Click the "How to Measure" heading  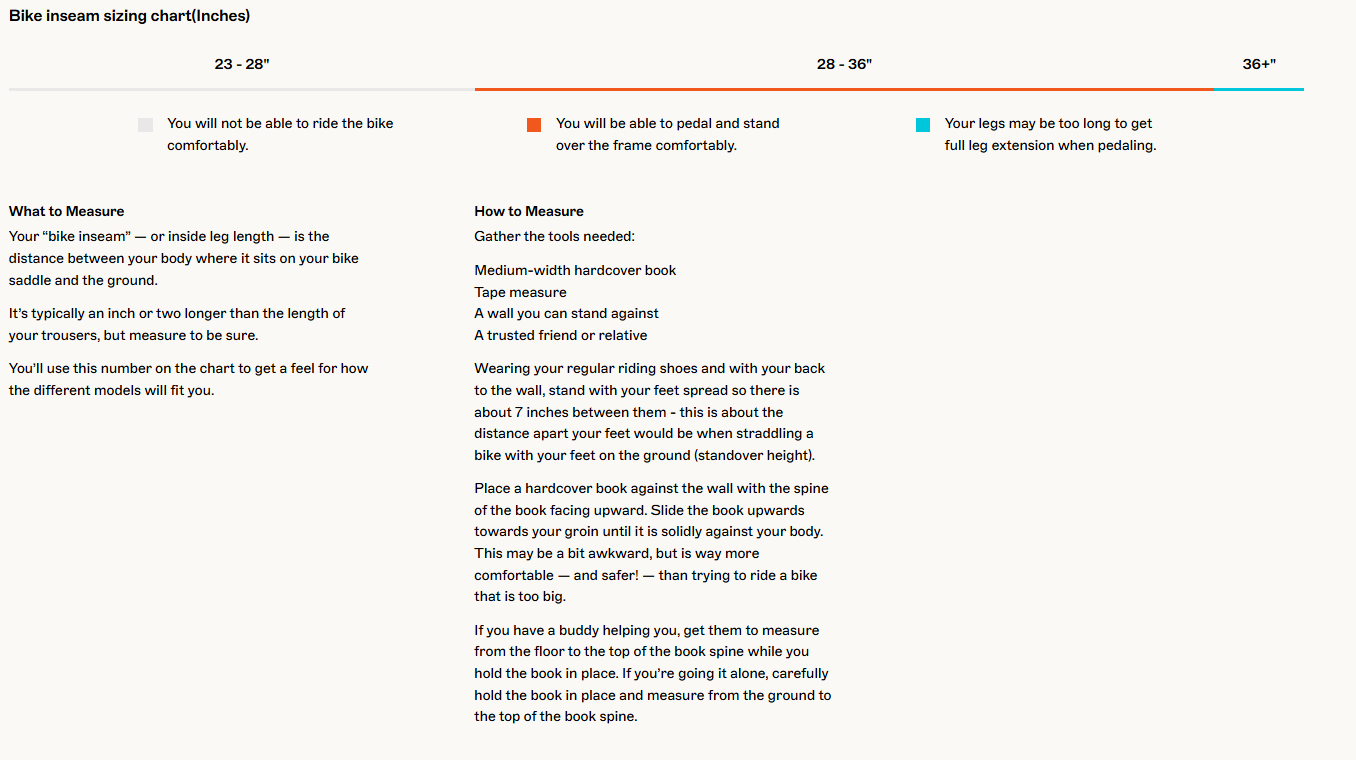pos(529,211)
